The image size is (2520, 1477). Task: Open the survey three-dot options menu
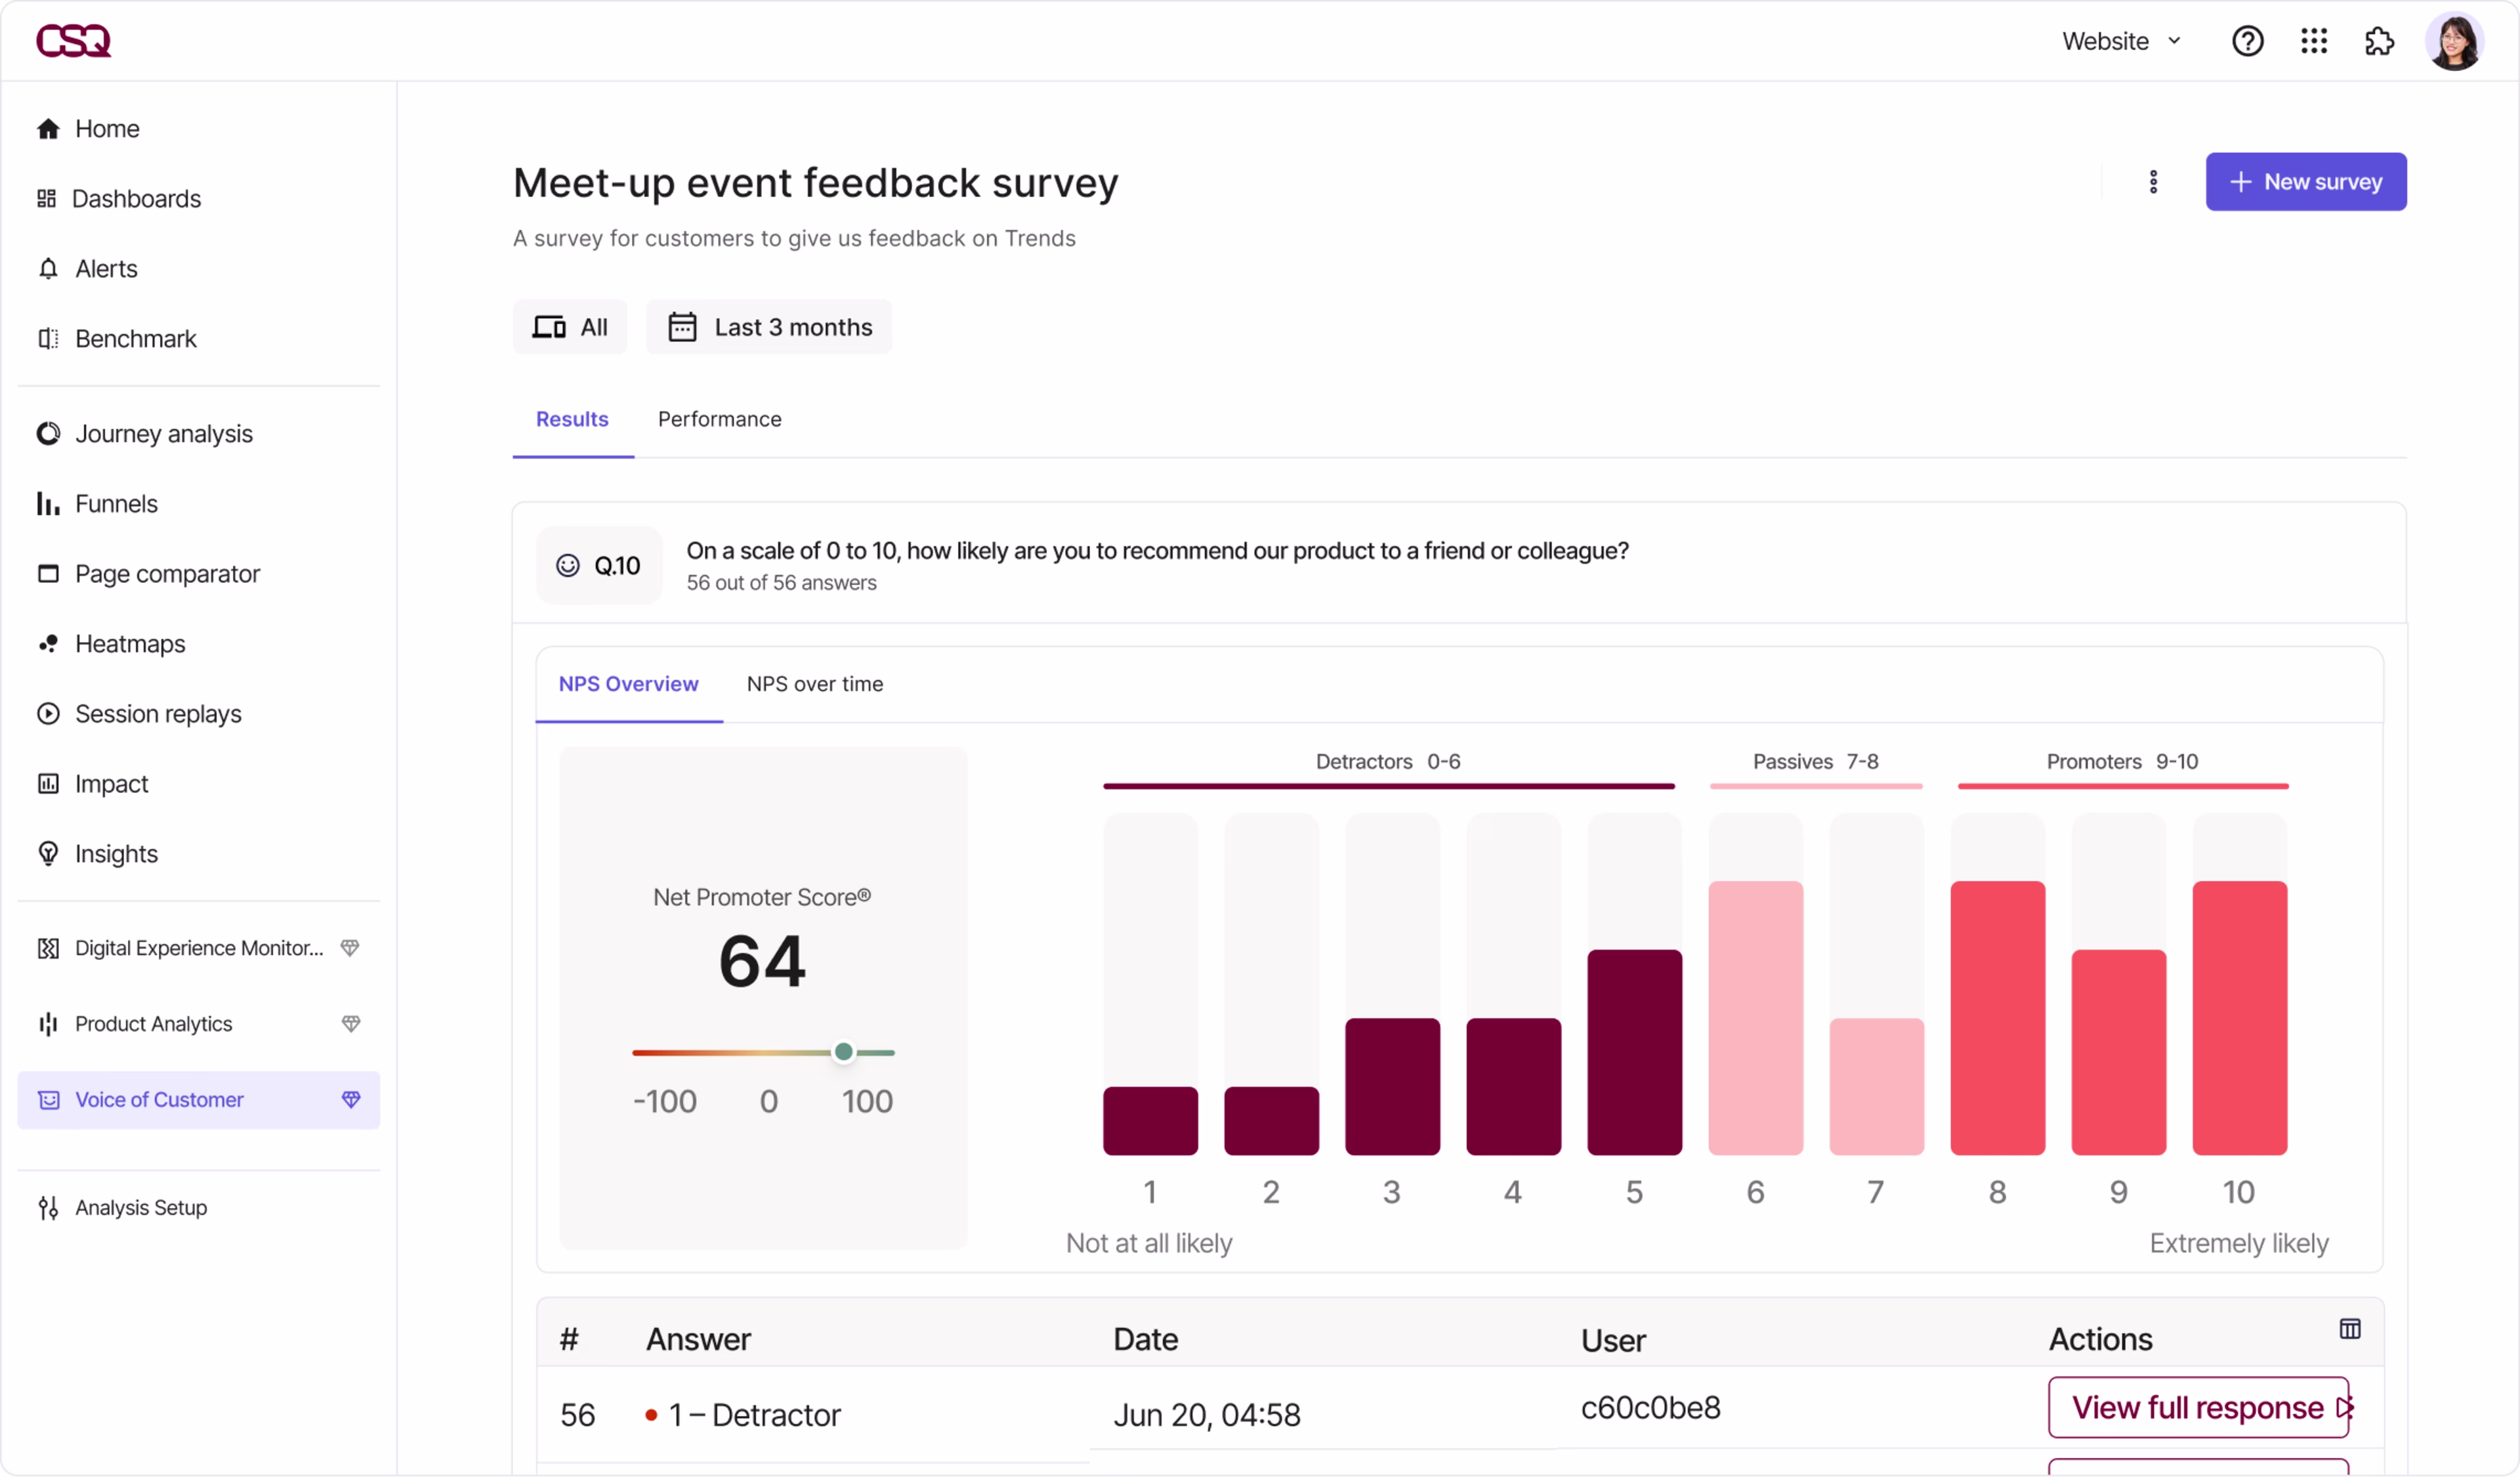2153,182
